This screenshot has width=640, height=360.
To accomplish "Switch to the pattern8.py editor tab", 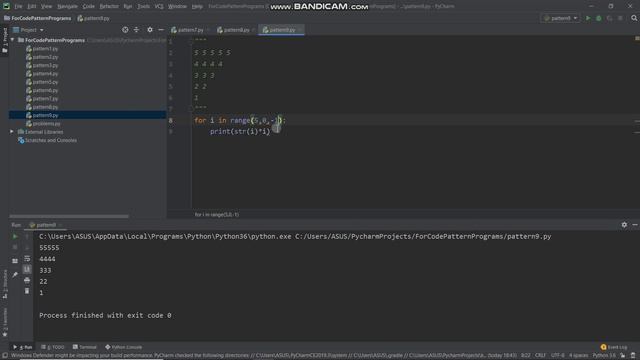I will coord(236,30).
